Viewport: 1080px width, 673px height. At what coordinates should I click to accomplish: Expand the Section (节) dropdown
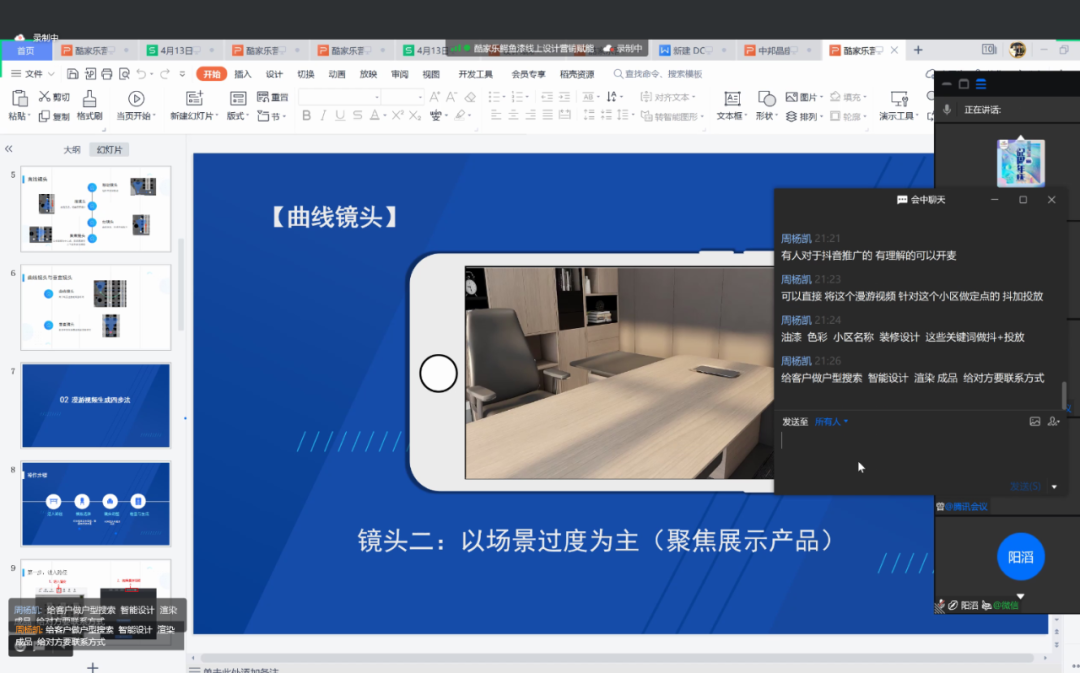pos(272,116)
